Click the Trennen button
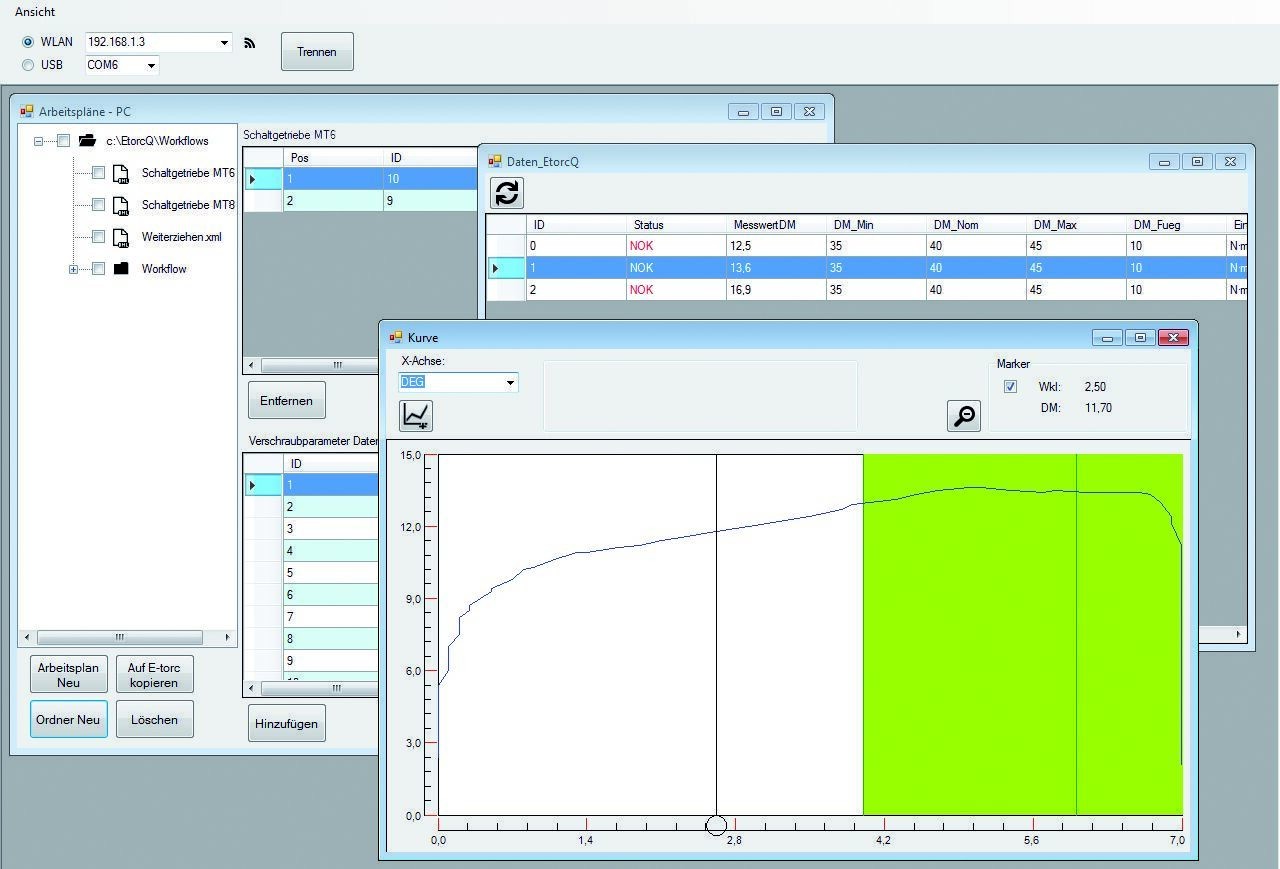This screenshot has width=1280, height=869. 317,52
